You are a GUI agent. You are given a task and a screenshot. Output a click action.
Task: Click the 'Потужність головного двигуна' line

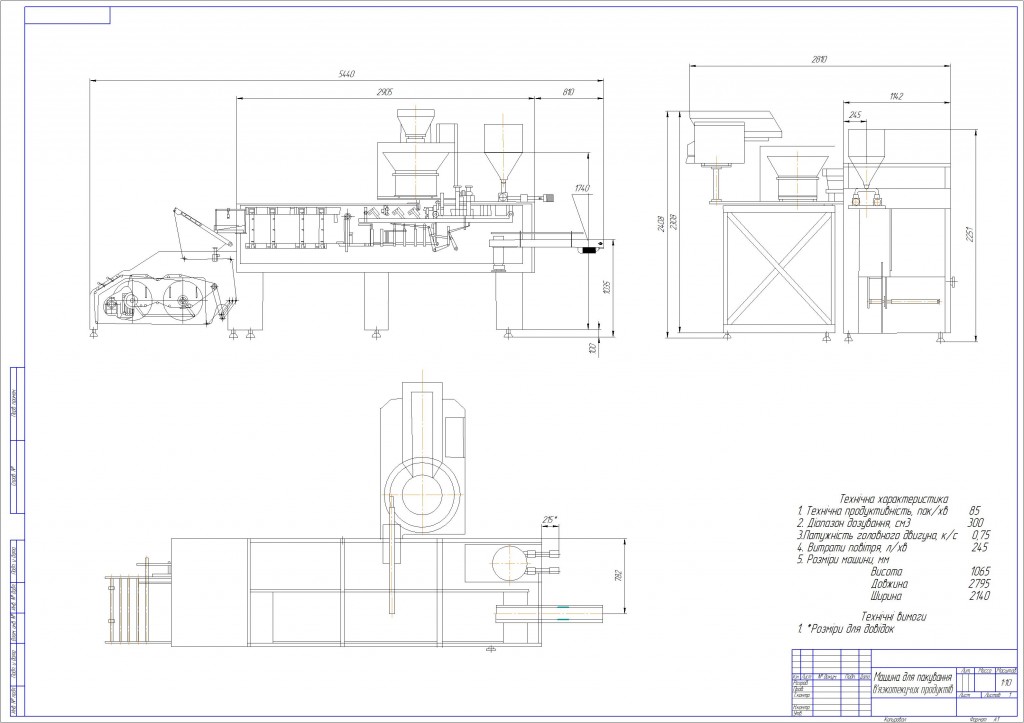(877, 536)
